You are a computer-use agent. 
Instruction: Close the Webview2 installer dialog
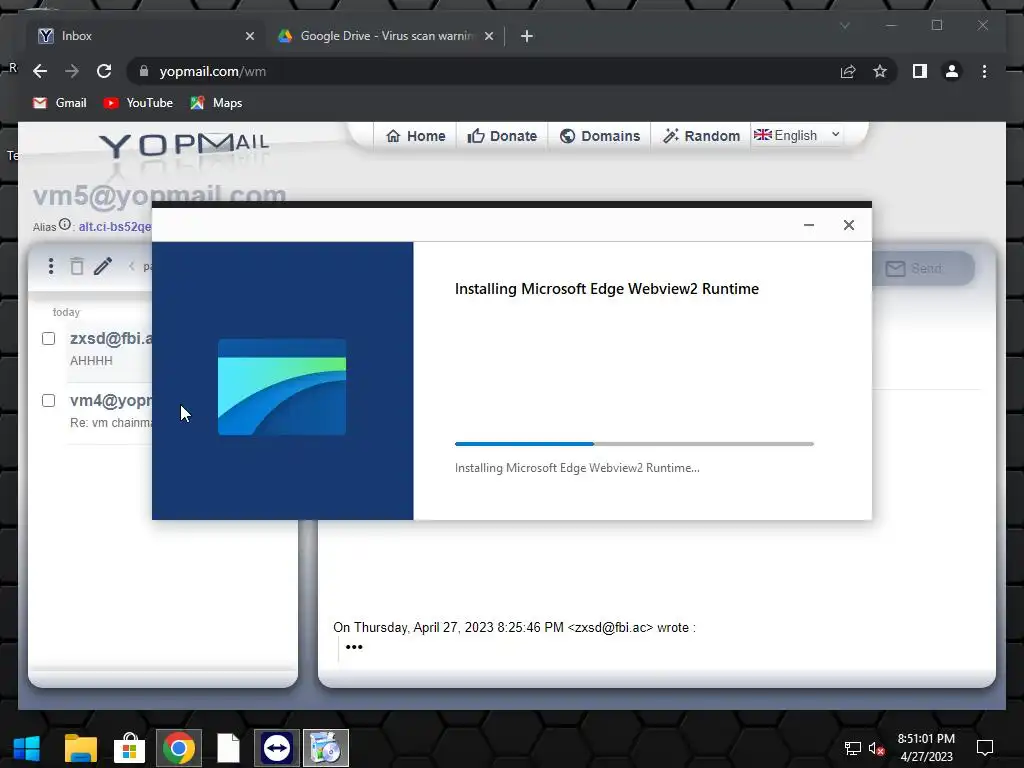point(848,225)
